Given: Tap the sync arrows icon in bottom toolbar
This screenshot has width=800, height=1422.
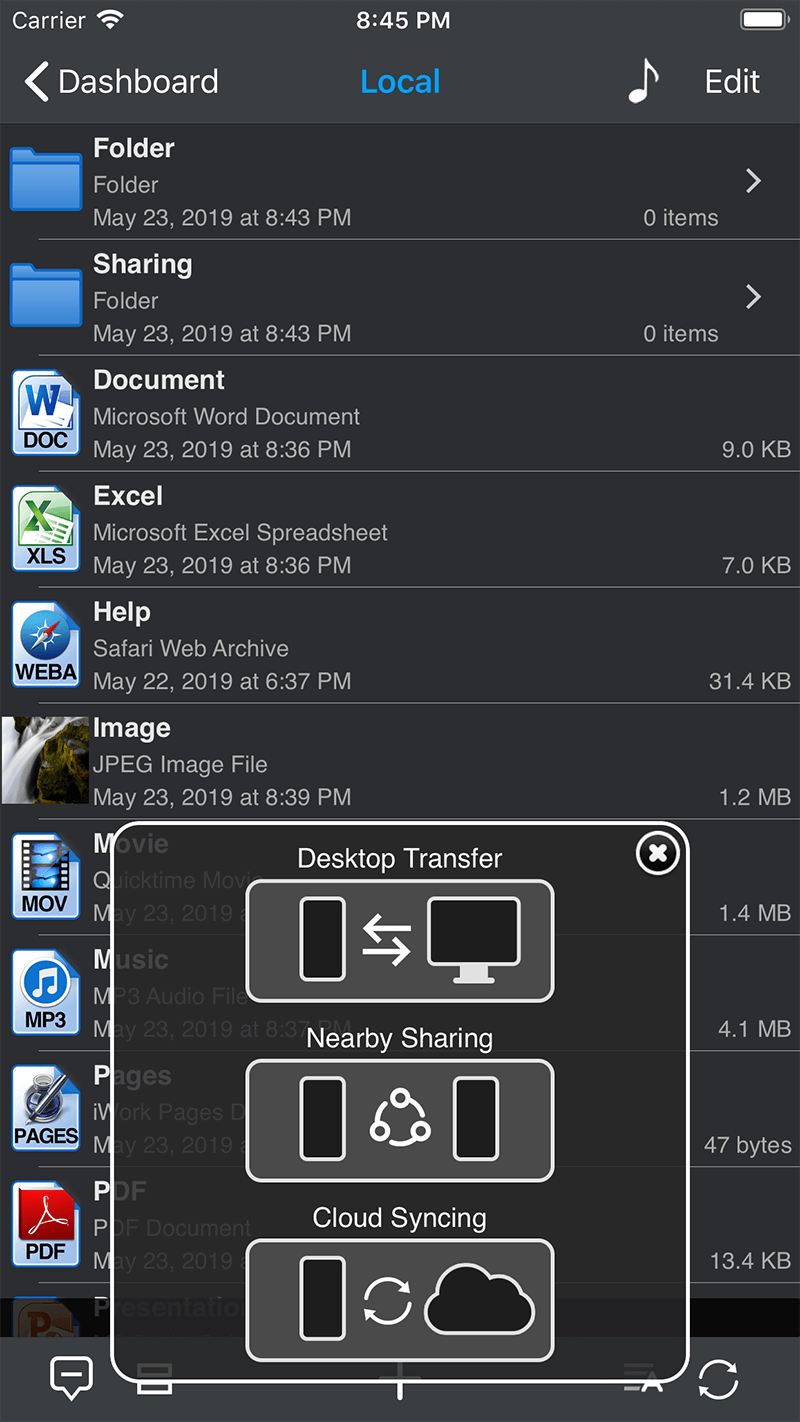Looking at the screenshot, I should click(718, 1380).
